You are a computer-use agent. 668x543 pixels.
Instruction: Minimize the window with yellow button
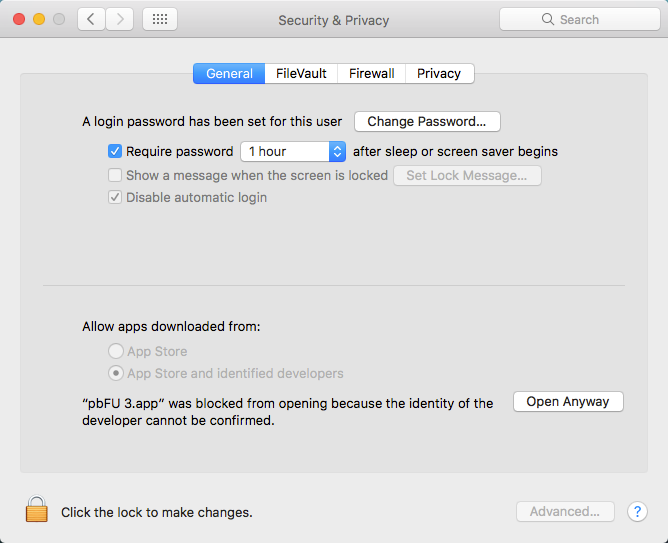click(x=40, y=19)
